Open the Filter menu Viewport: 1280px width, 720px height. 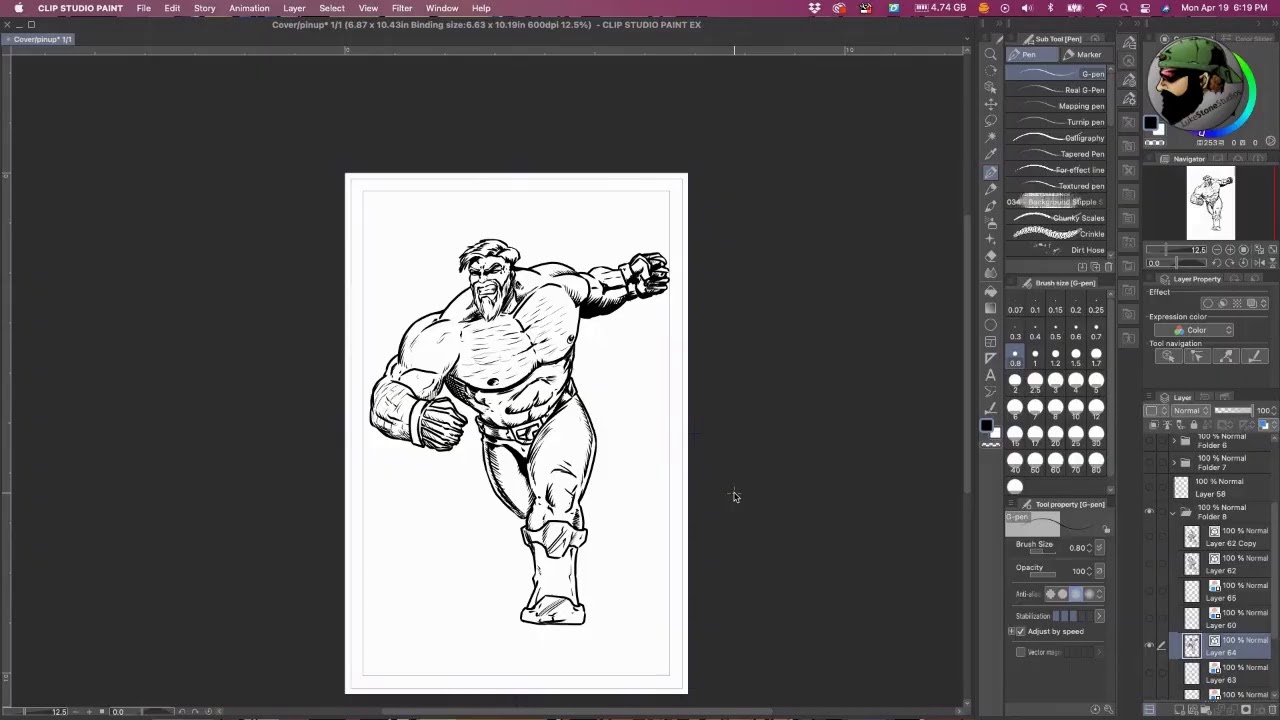[x=401, y=8]
